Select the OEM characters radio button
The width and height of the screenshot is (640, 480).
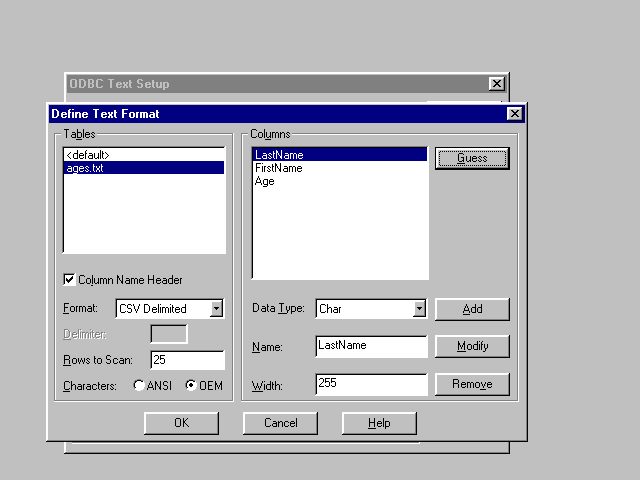click(x=190, y=385)
